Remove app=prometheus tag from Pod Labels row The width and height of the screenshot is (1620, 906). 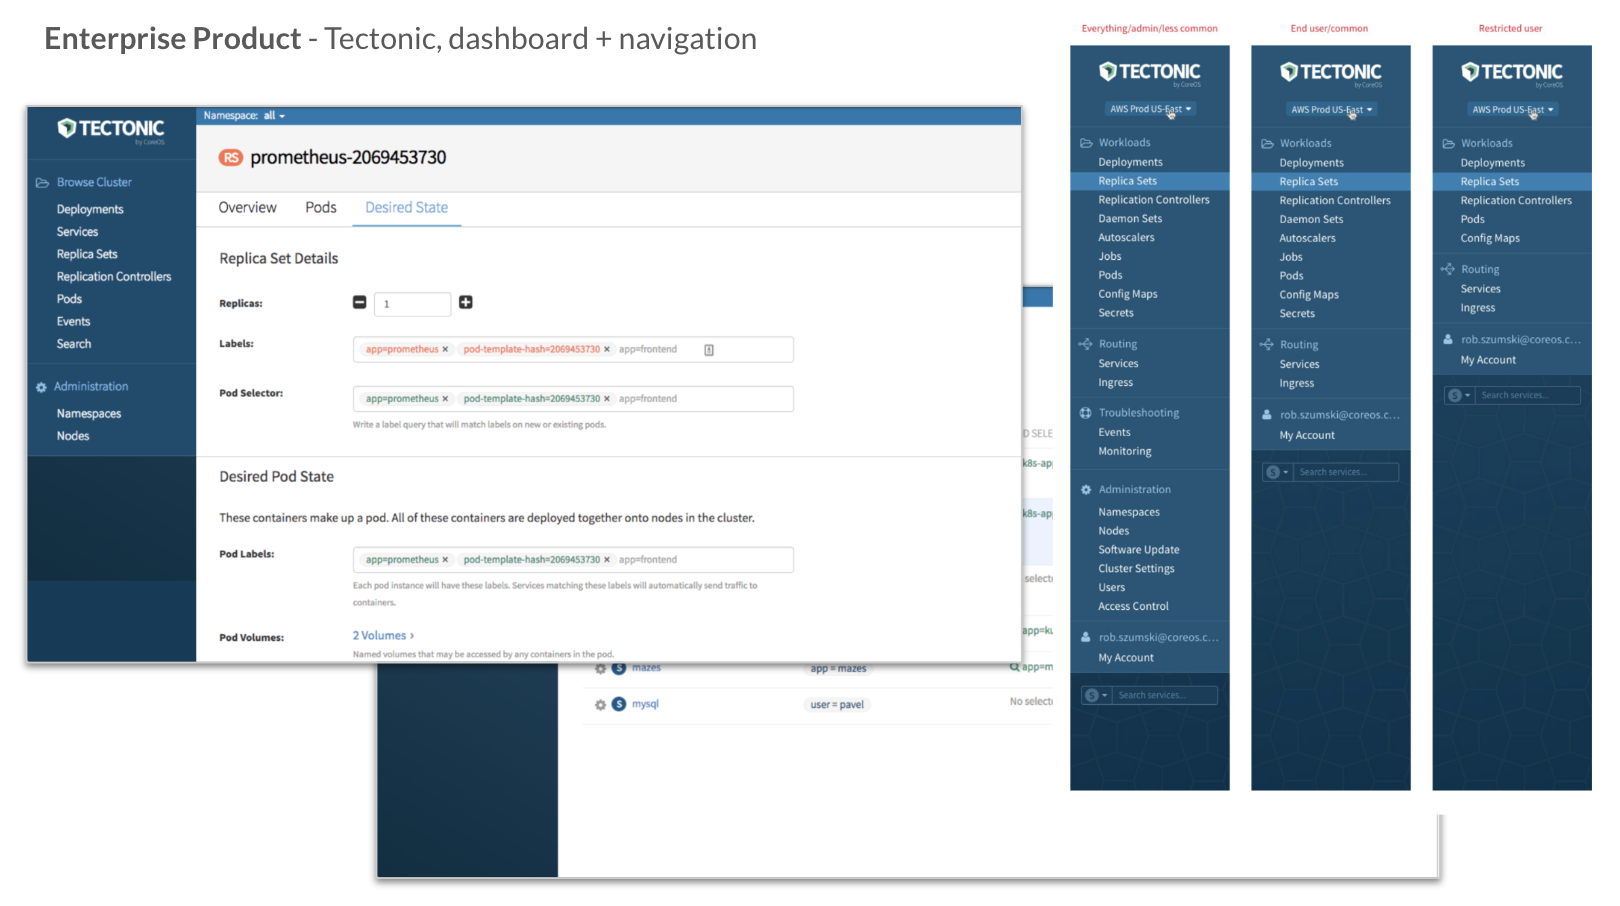[445, 560]
